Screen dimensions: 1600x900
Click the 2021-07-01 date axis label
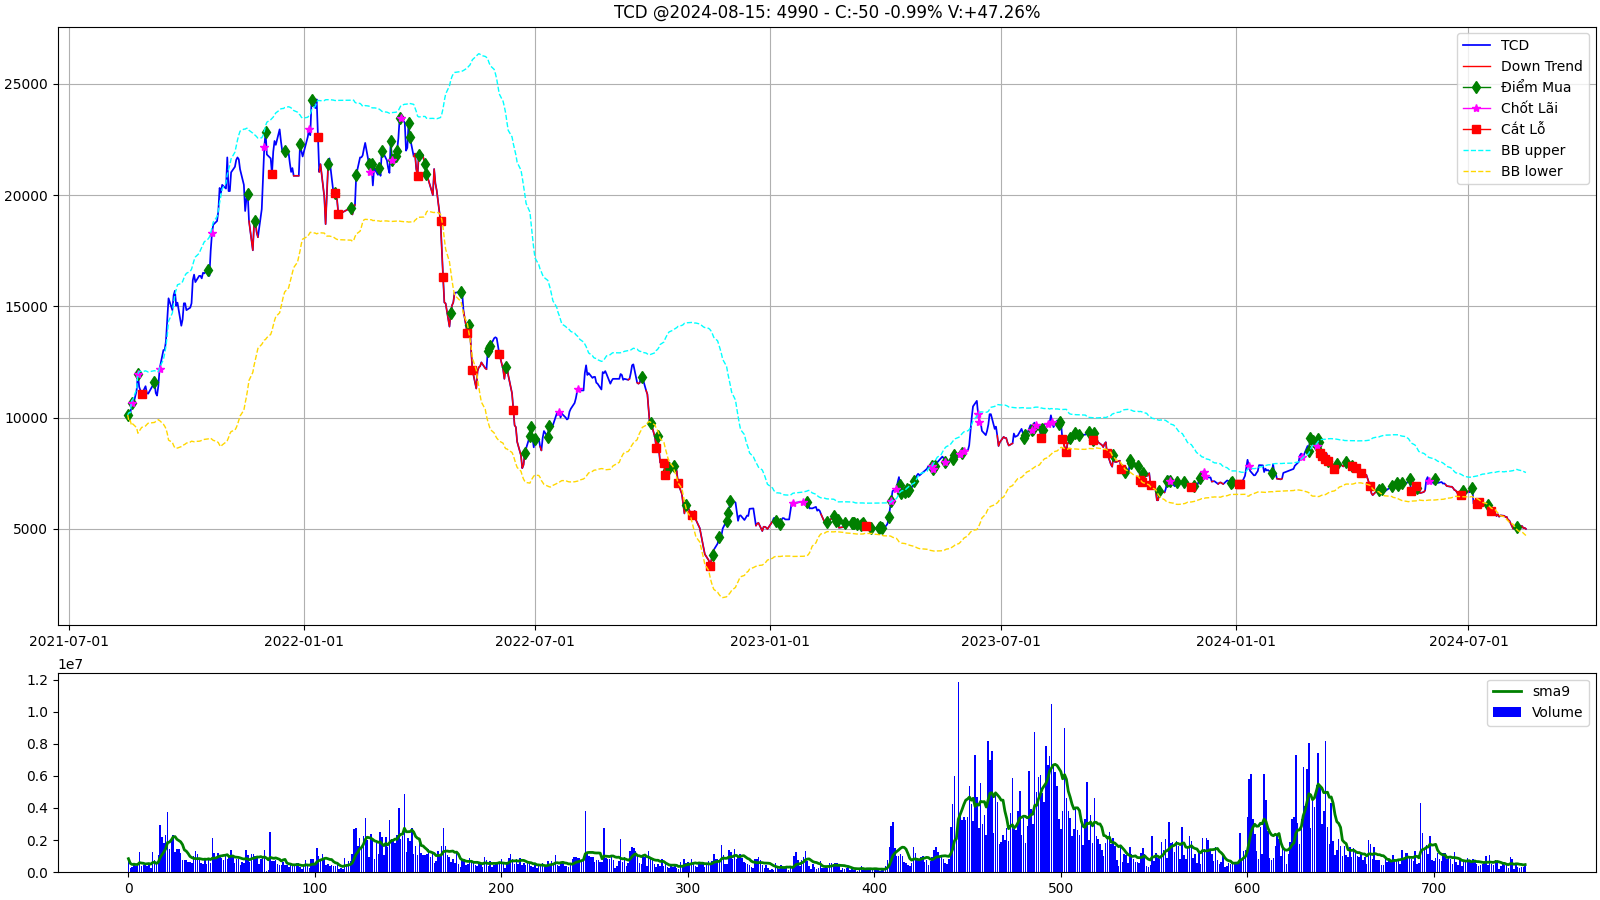pos(69,641)
